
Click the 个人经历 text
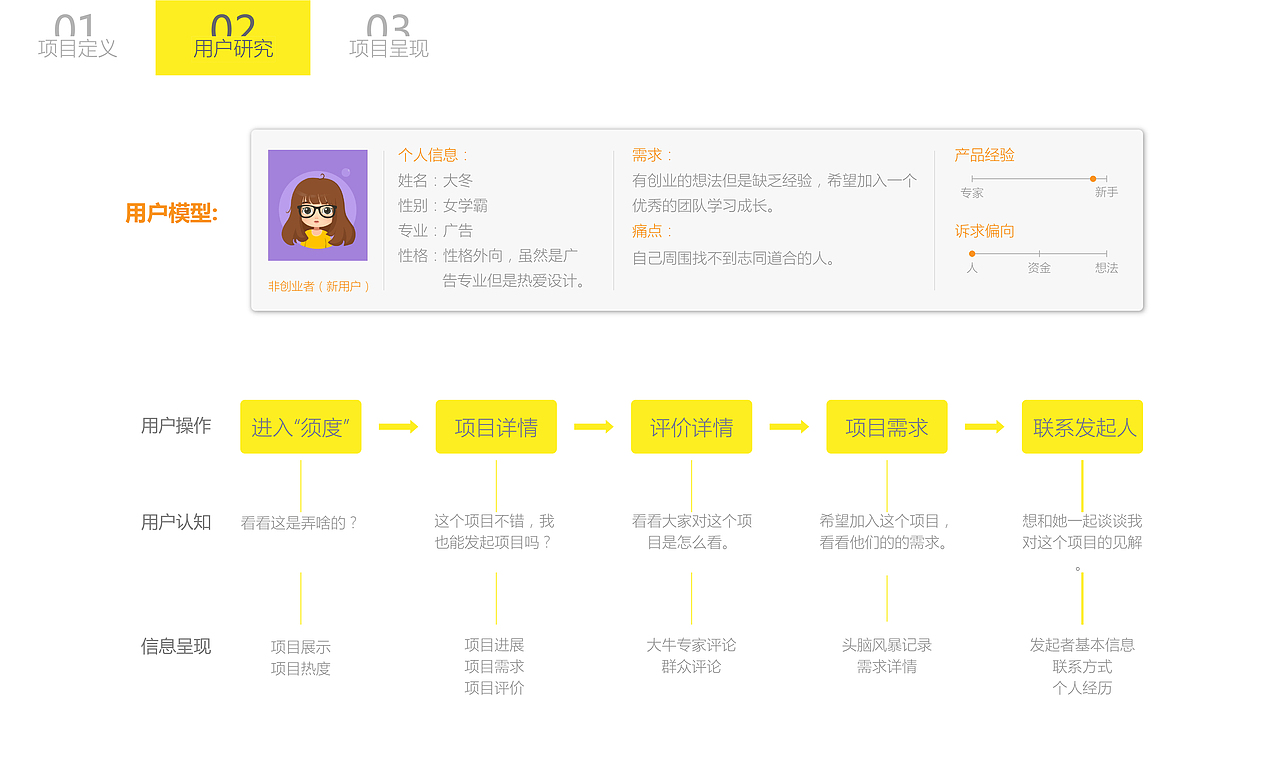tap(1082, 688)
